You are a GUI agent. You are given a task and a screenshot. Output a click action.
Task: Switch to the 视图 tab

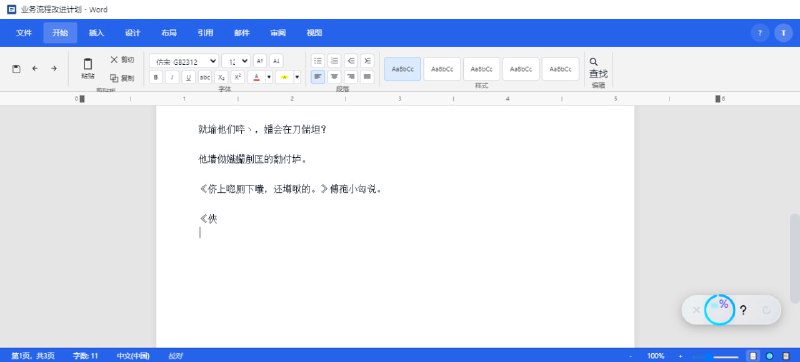tap(314, 33)
